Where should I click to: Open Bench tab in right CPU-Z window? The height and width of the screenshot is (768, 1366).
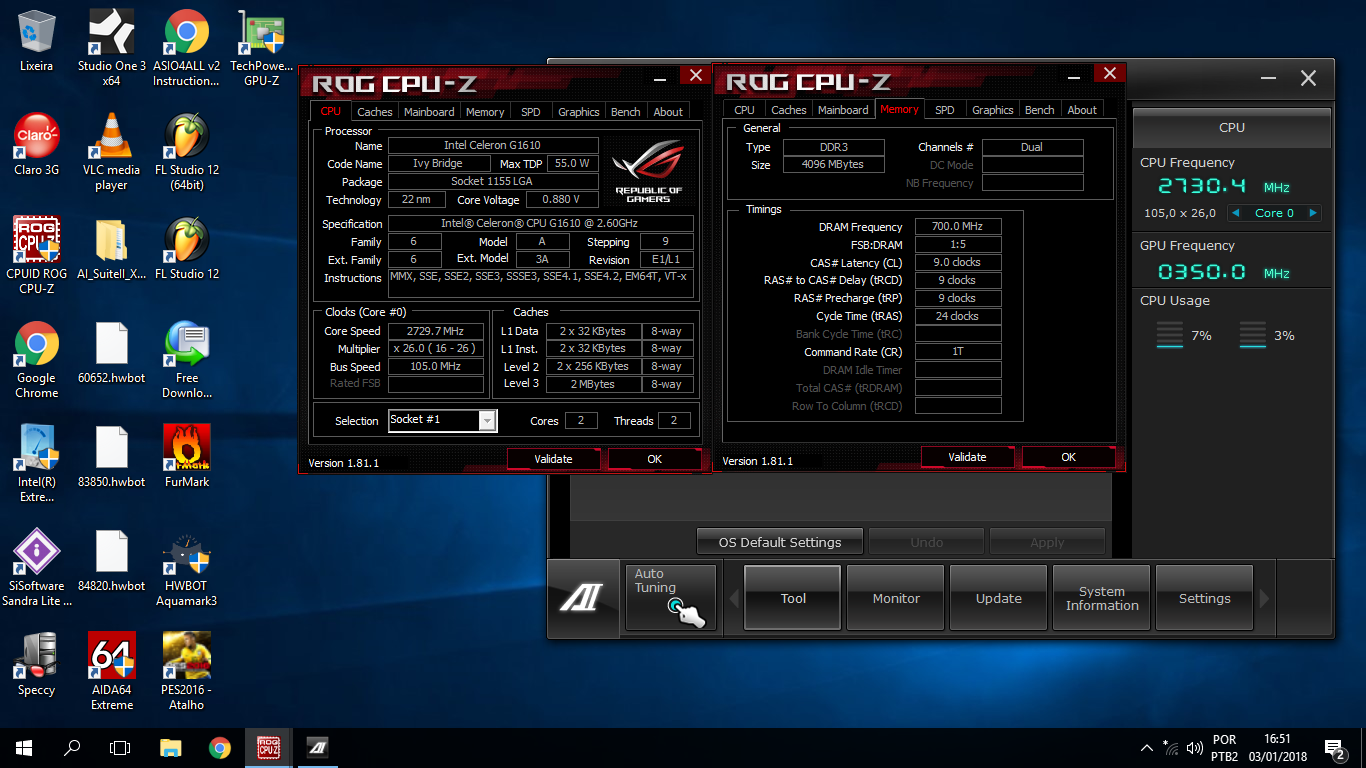[x=1040, y=110]
